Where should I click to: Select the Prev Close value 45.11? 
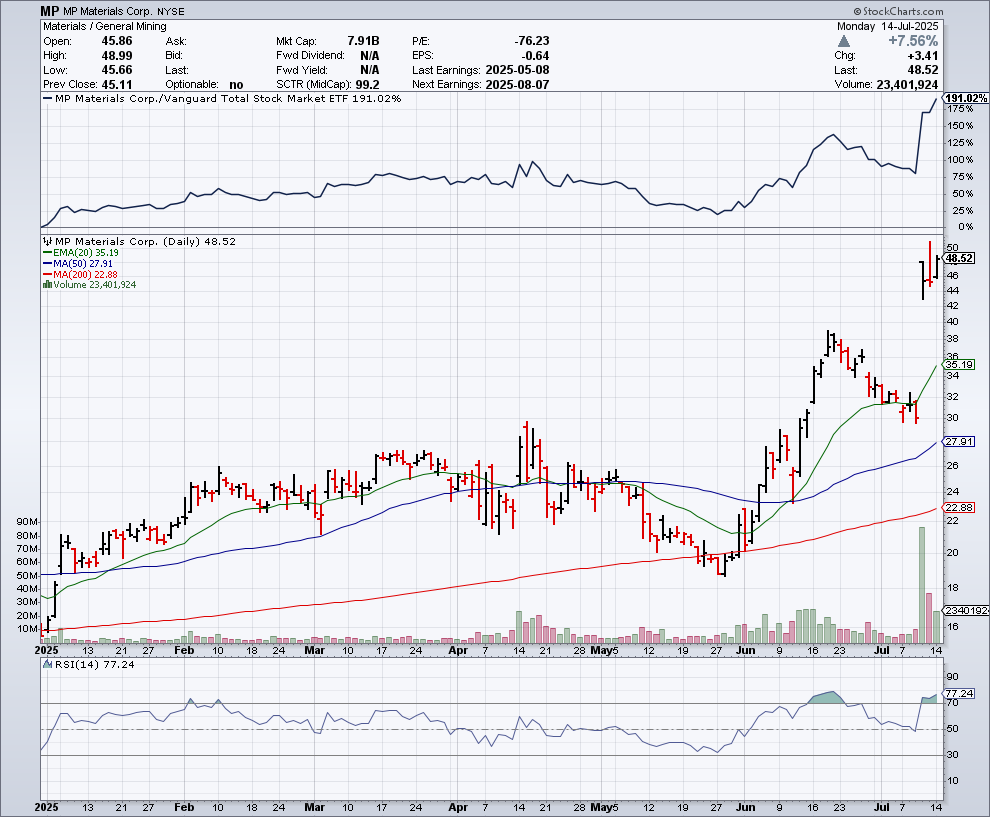click(x=117, y=85)
